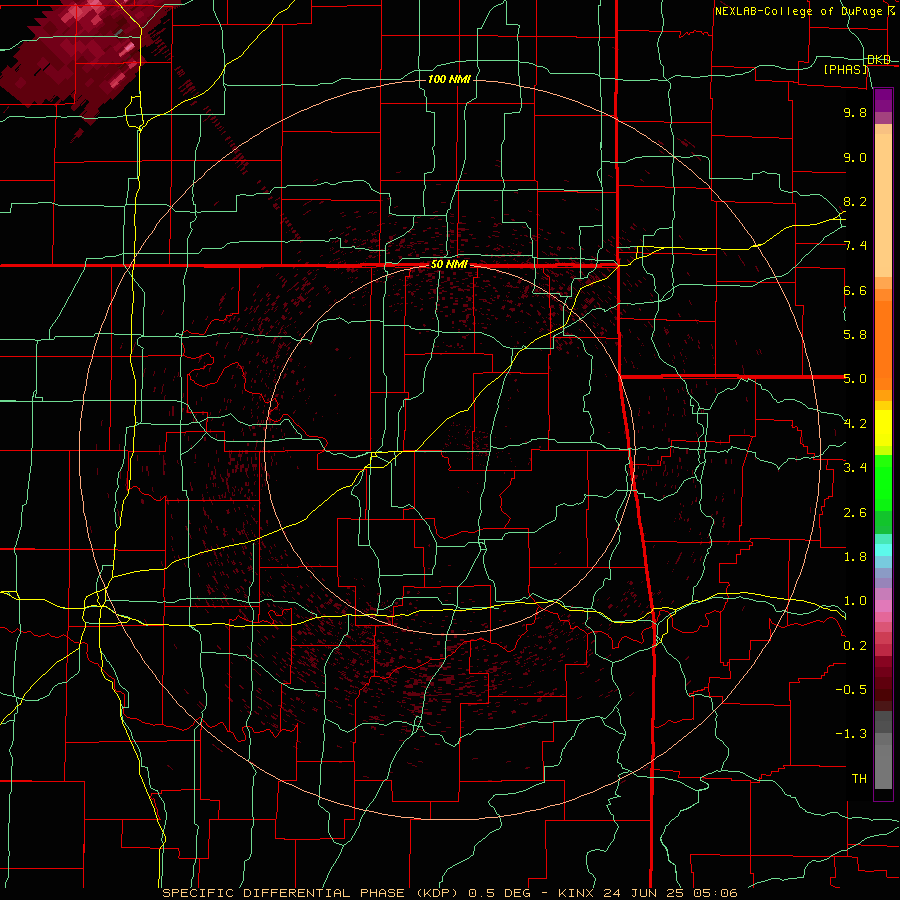
Task: Click the 5.8 value on color scale
Action: pyautogui.click(x=855, y=335)
